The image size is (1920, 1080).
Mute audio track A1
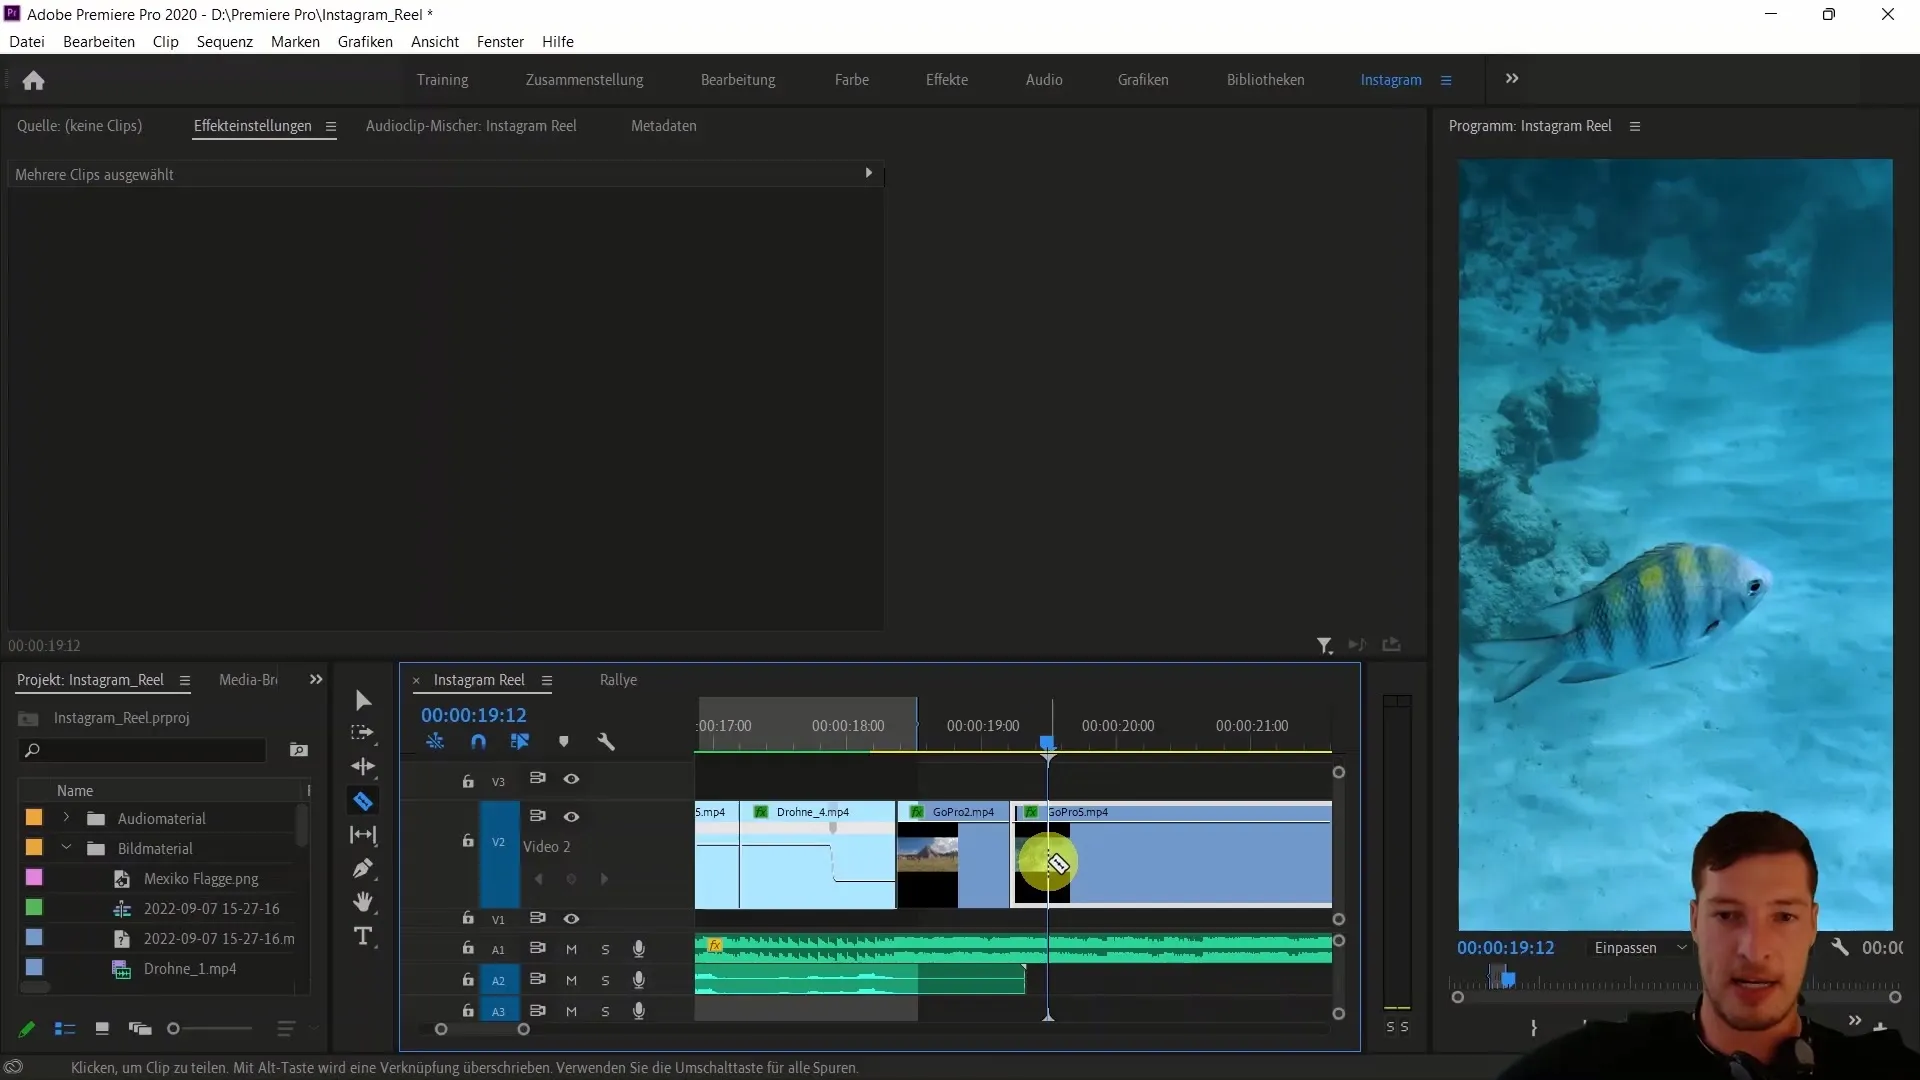[571, 949]
